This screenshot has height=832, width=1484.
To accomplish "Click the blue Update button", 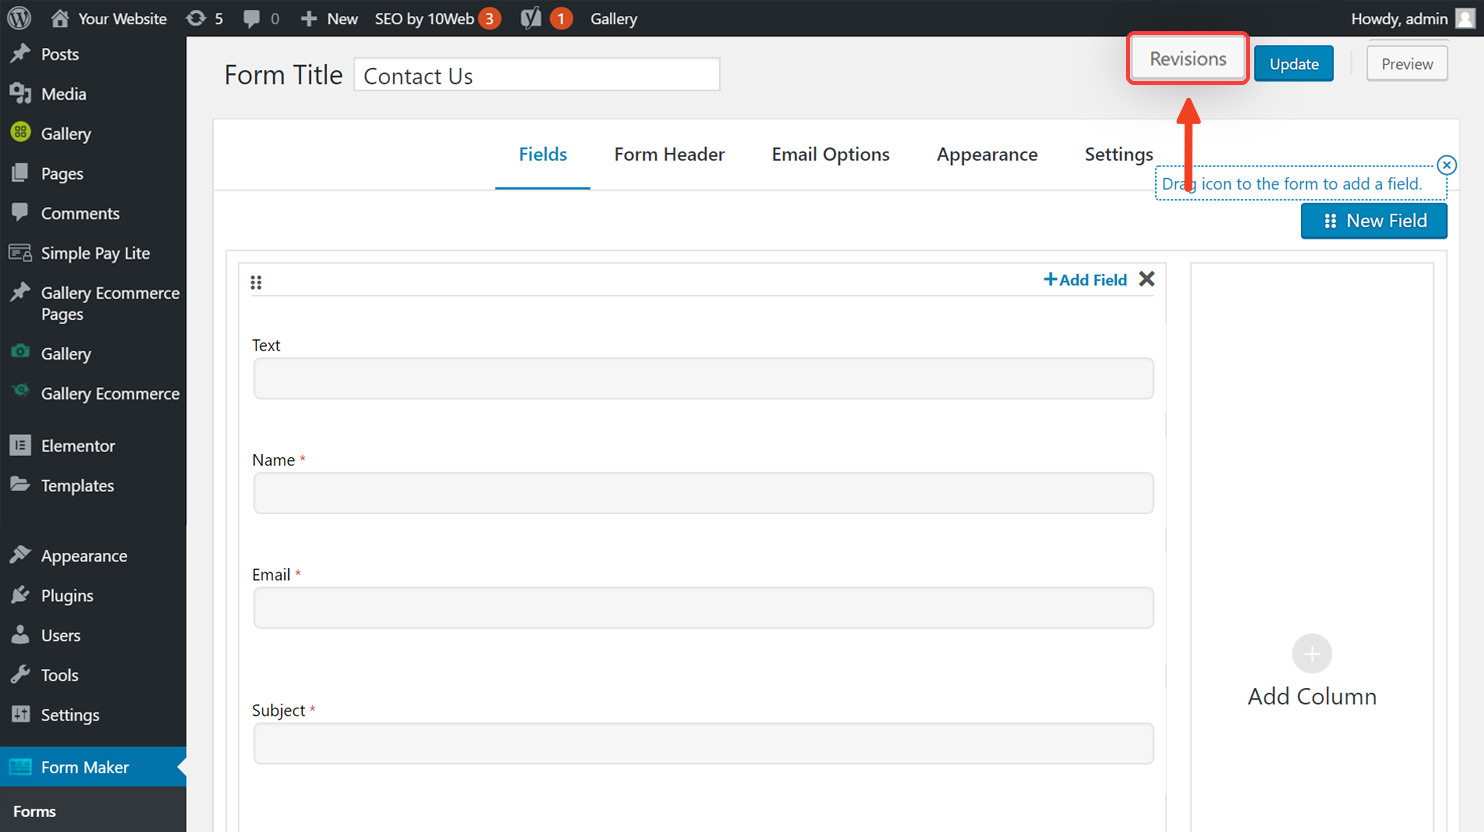I will 1294,63.
